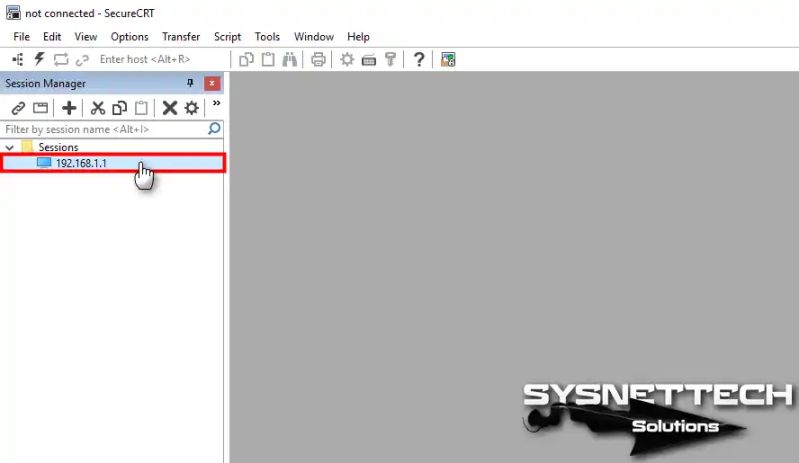Open the Transfer menu
The width and height of the screenshot is (799, 463).
(181, 37)
